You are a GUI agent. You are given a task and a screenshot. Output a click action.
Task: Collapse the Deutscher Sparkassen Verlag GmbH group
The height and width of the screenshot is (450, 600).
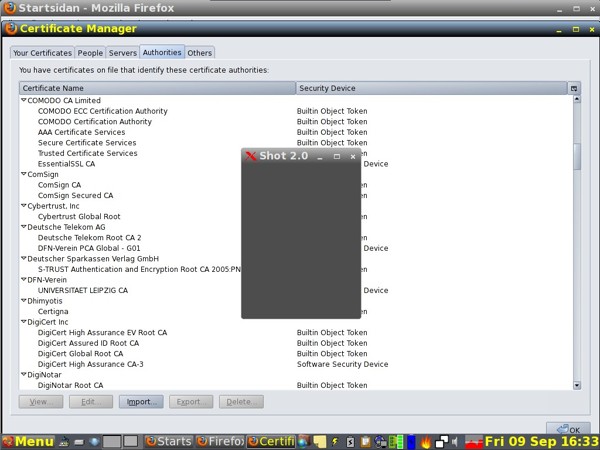(x=24, y=258)
